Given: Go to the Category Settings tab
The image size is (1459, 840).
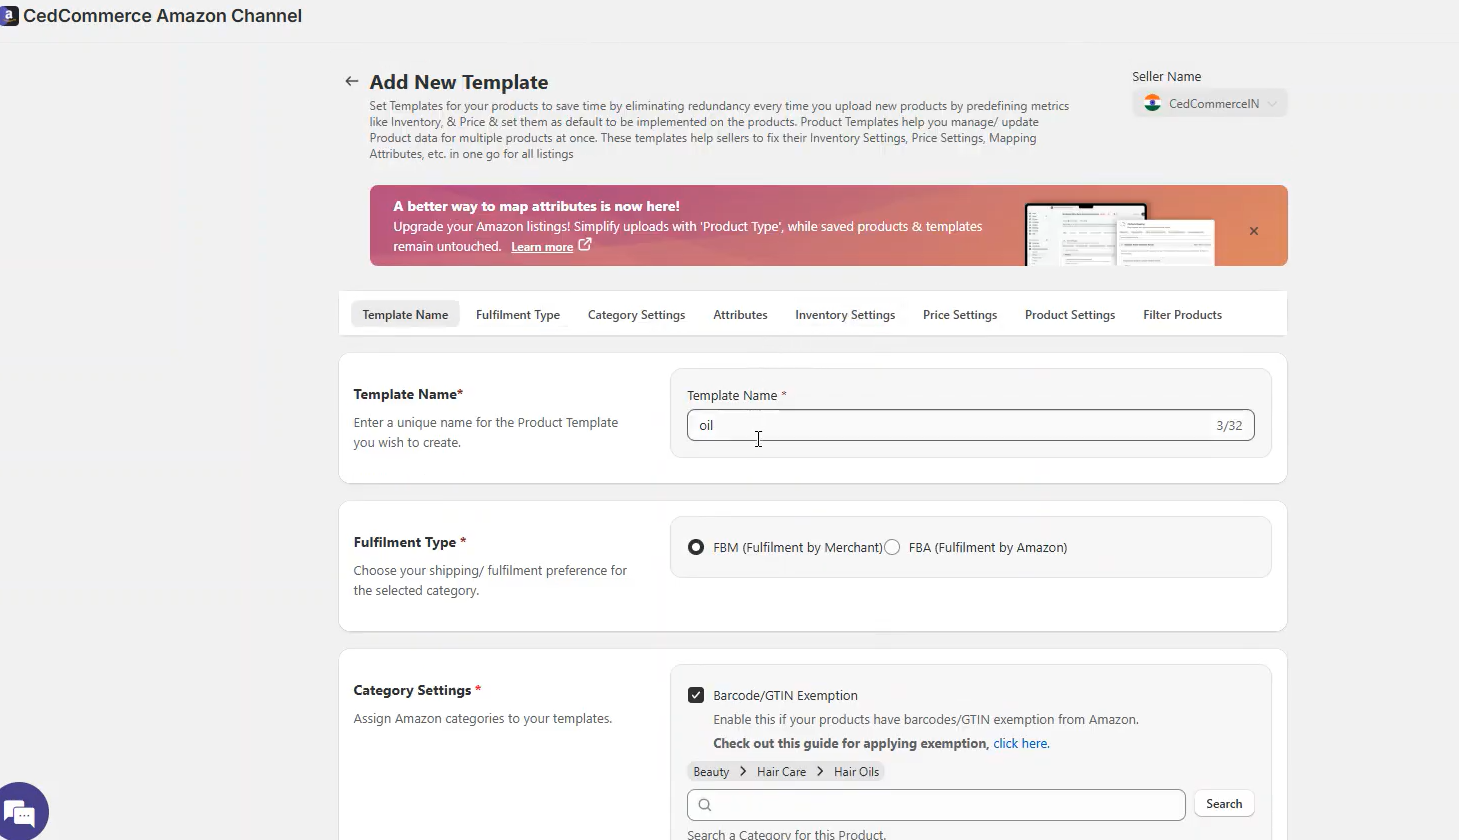Looking at the screenshot, I should 636,314.
